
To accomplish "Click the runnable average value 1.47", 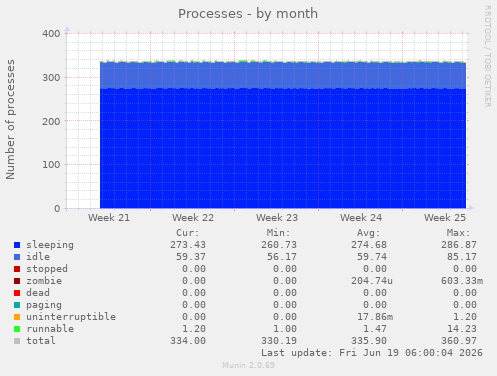I will [375, 329].
